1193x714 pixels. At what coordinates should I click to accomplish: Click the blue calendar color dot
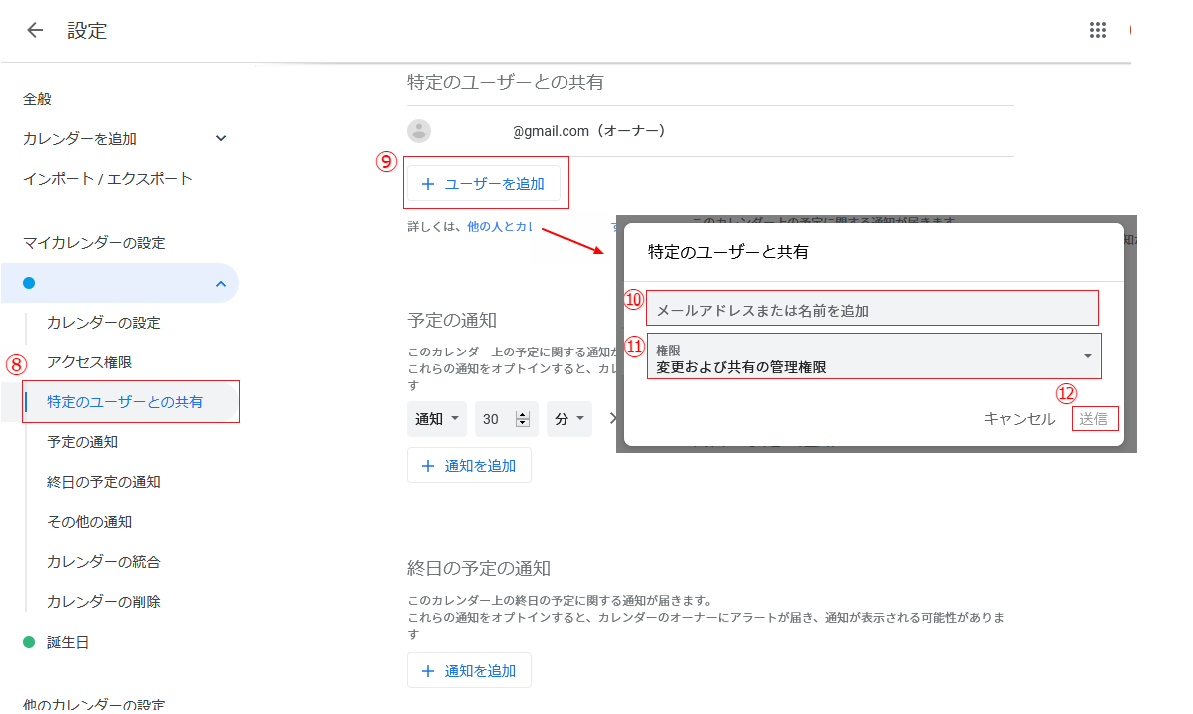(x=29, y=284)
